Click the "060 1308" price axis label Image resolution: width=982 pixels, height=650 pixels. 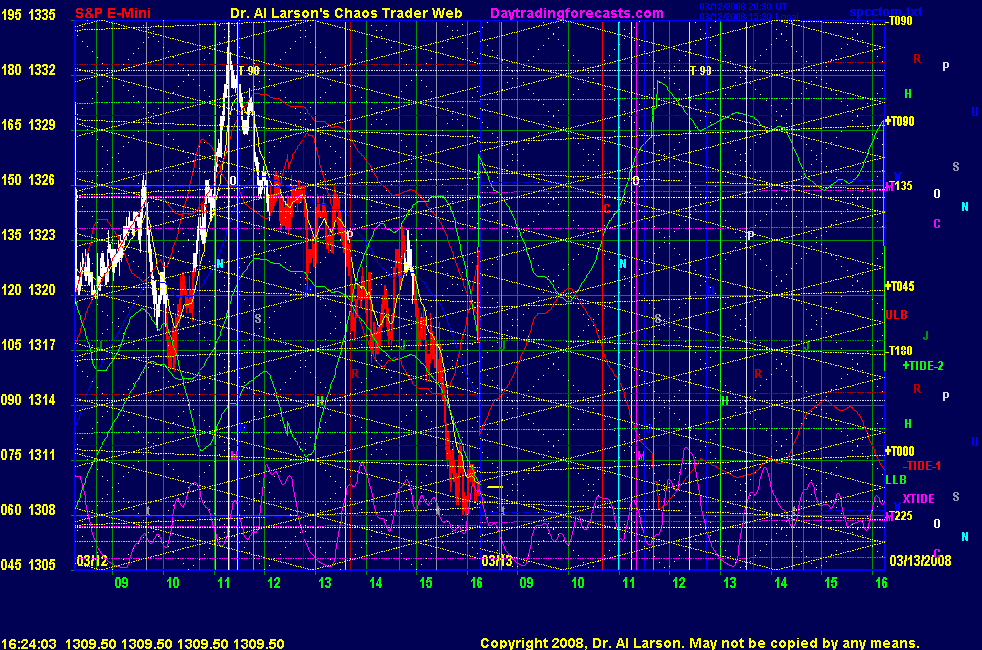(28, 510)
